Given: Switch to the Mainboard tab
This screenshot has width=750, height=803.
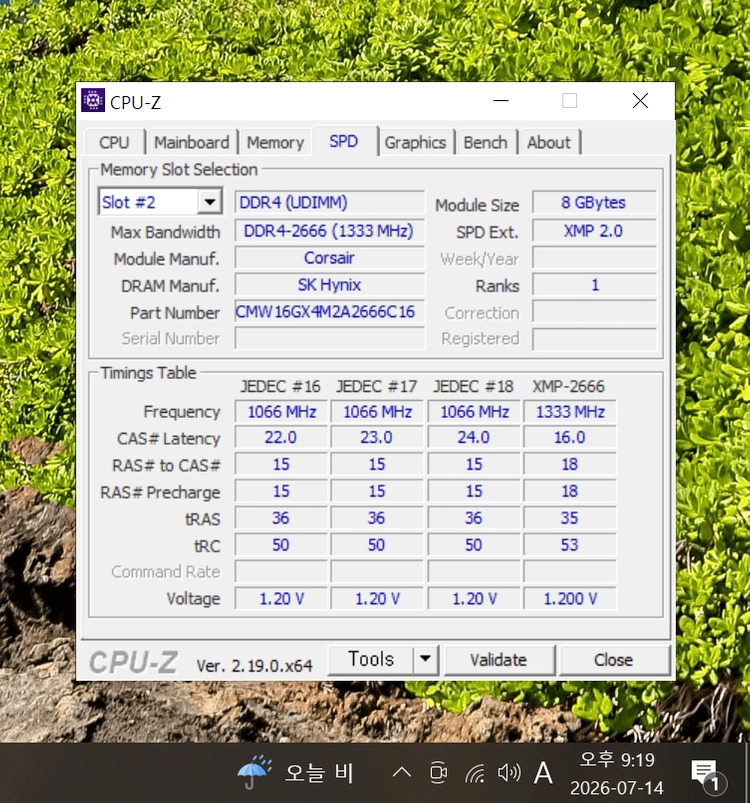Looking at the screenshot, I should [192, 142].
